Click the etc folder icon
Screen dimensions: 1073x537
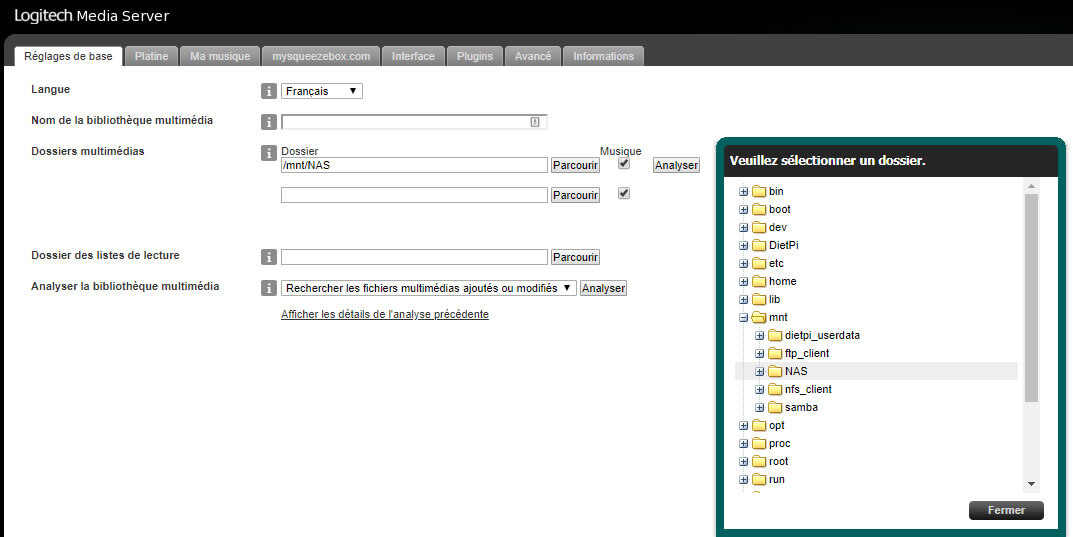click(x=759, y=263)
